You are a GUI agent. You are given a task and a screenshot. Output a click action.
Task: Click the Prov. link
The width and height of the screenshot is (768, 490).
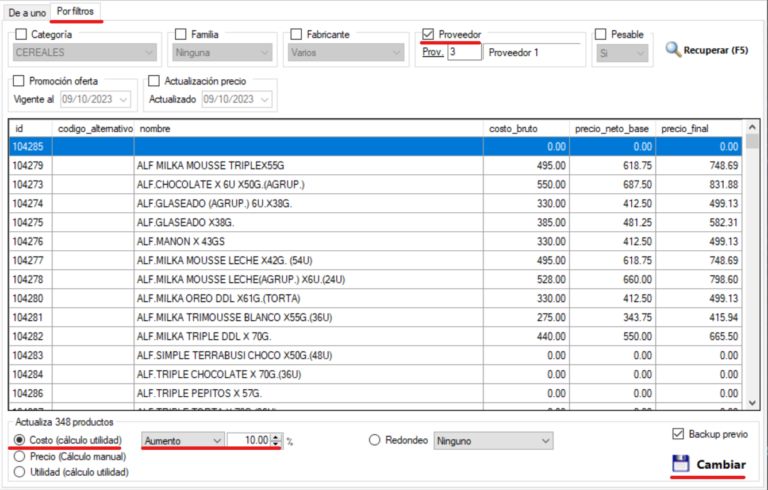coord(432,52)
